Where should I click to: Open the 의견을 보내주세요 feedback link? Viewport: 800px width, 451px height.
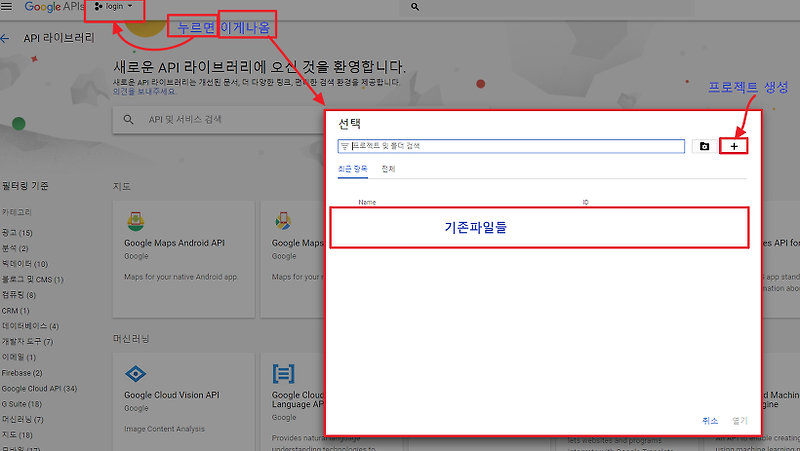pos(144,91)
